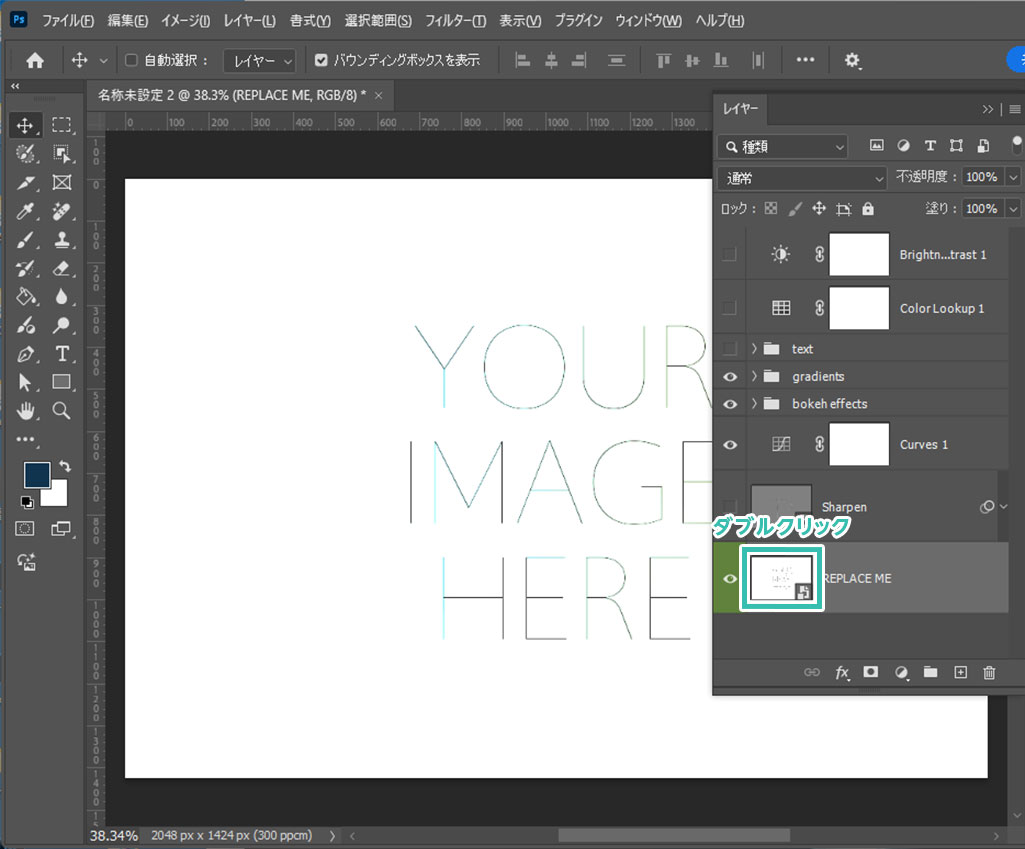The width and height of the screenshot is (1025, 849).
Task: Pick the foreground color swatch
Action: (x=37, y=475)
